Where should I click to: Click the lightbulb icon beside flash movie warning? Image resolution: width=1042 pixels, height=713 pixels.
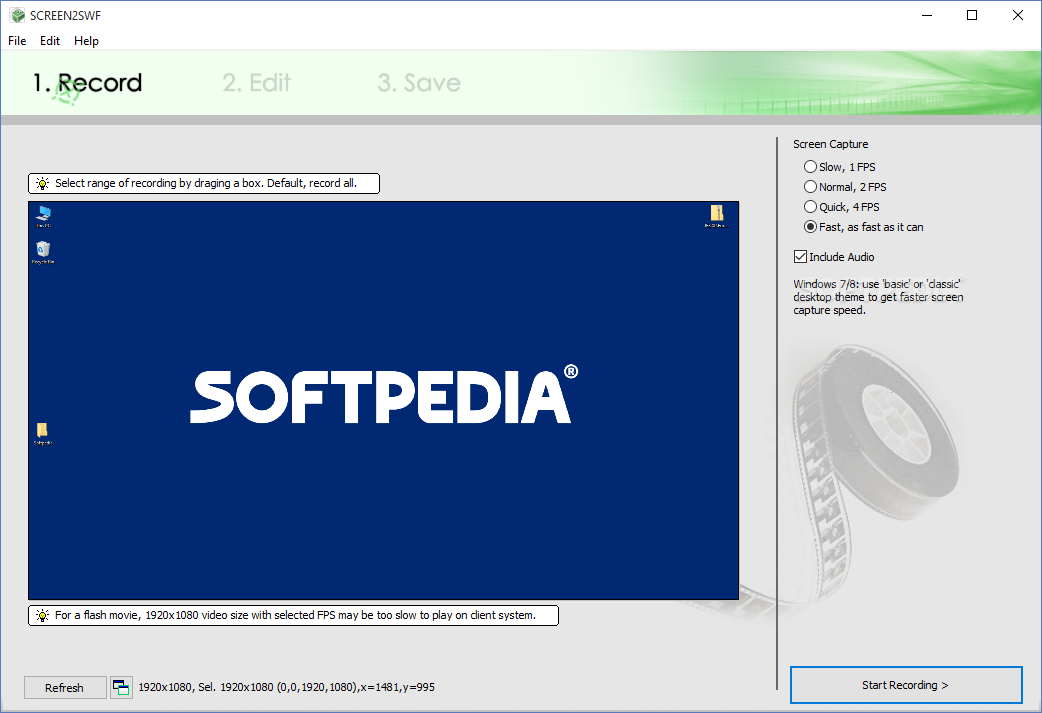pyautogui.click(x=43, y=615)
